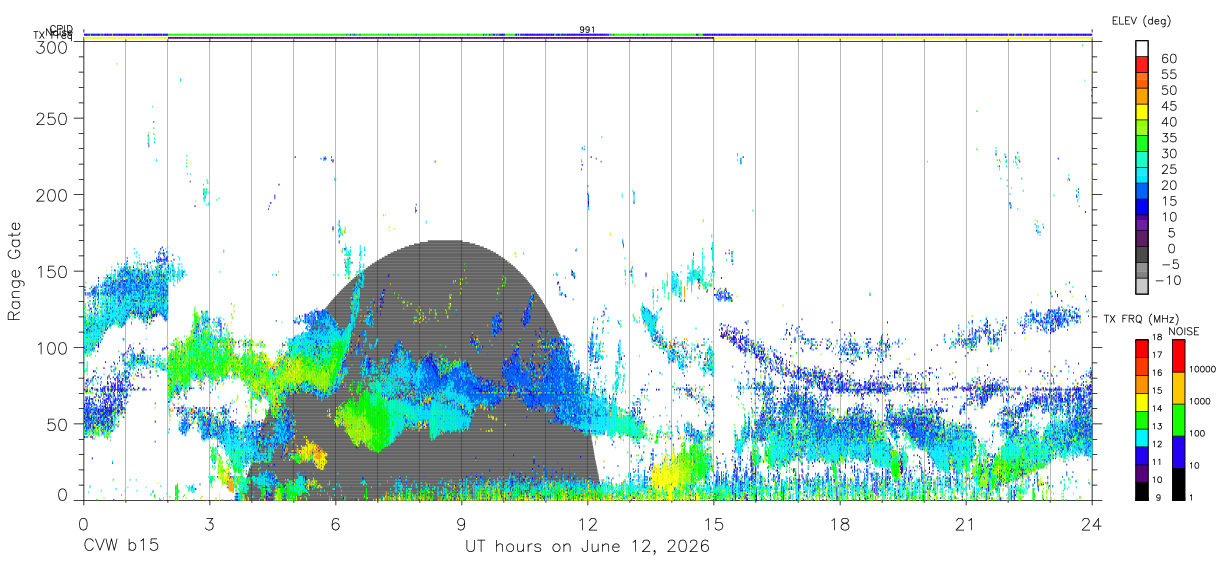
Task: Click the x-axis tick label '9'
Action: (461, 524)
